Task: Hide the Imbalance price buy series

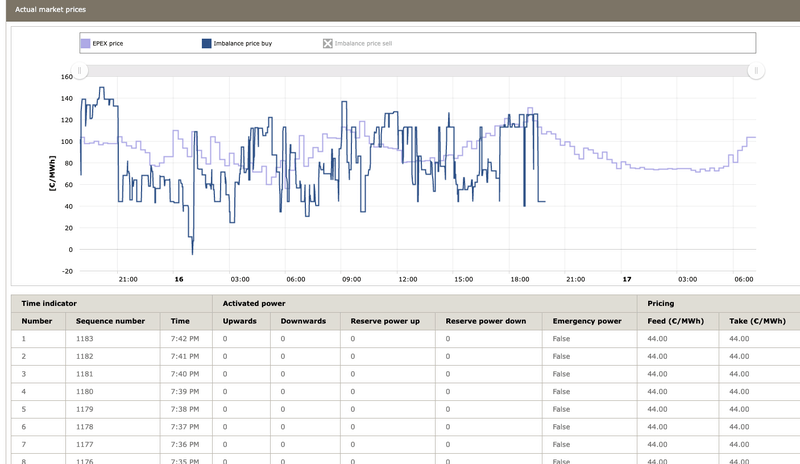Action: click(206, 44)
